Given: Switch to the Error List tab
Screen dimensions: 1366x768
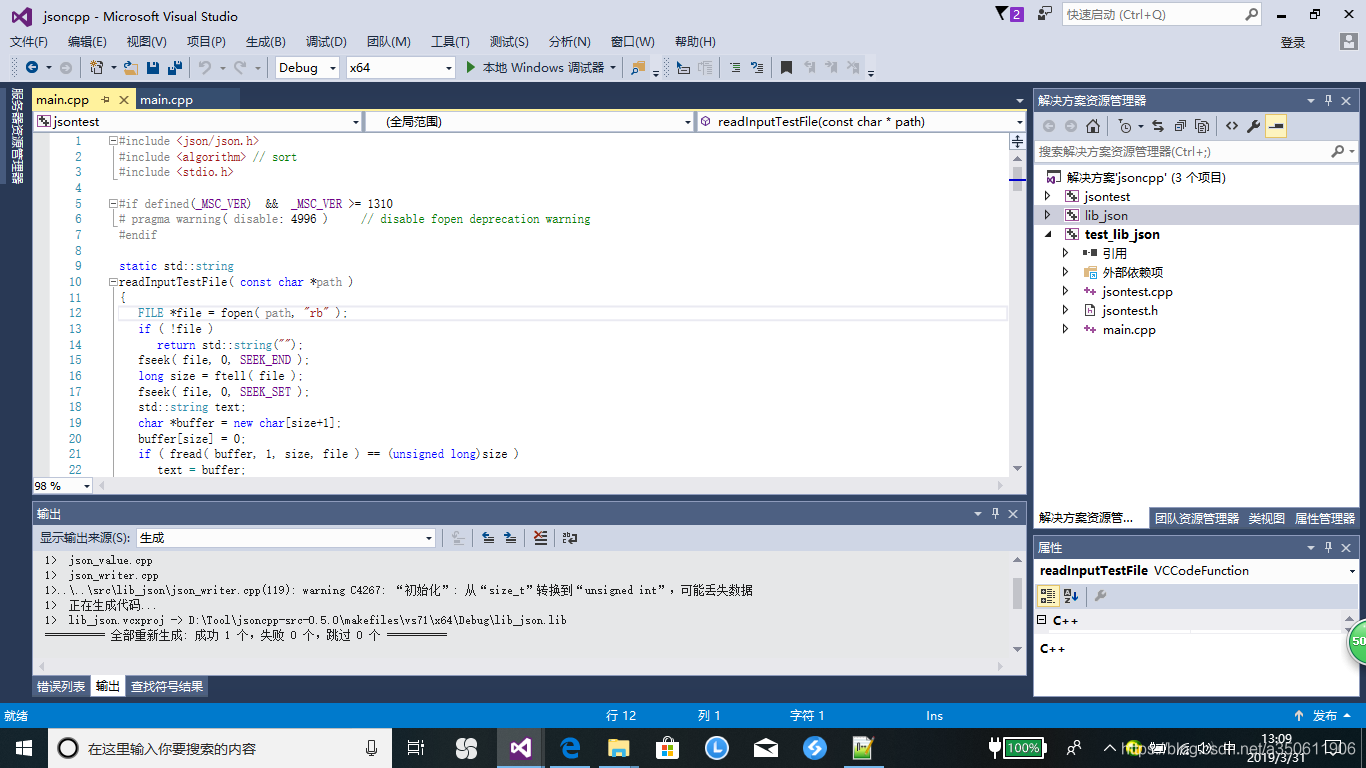Looking at the screenshot, I should click(61, 687).
